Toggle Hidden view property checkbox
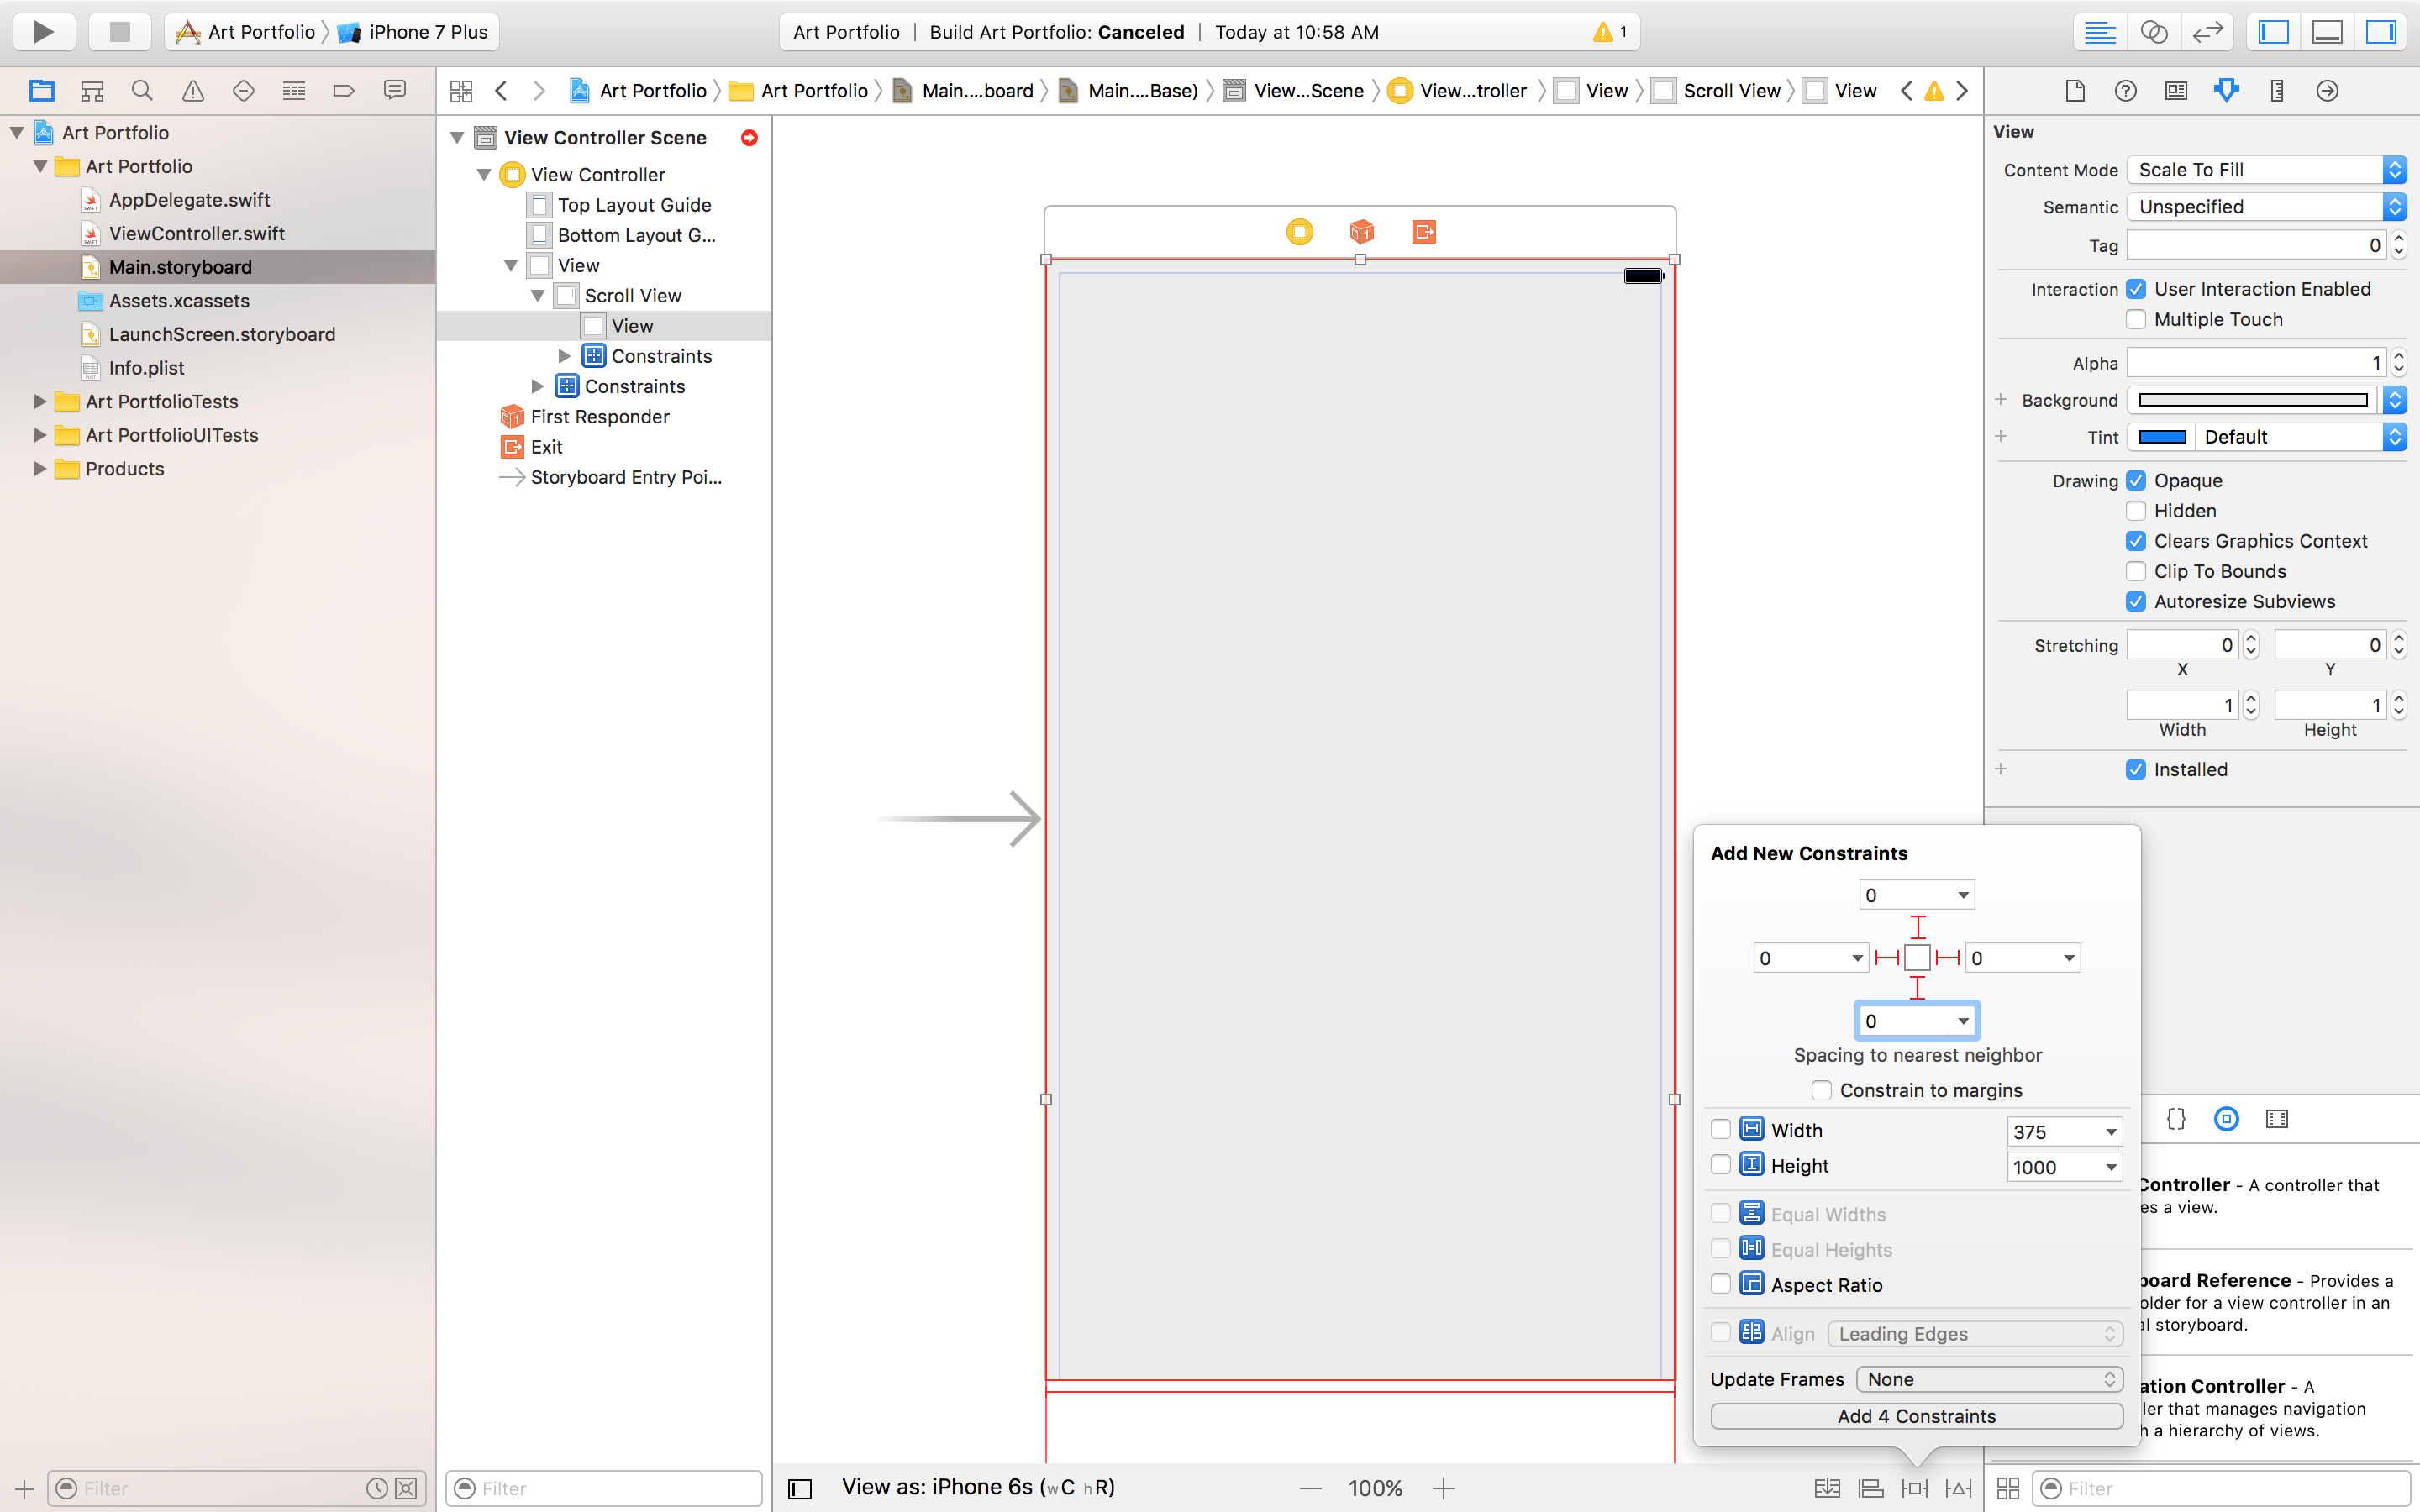Viewport: 2420px width, 1512px height. pyautogui.click(x=2134, y=511)
